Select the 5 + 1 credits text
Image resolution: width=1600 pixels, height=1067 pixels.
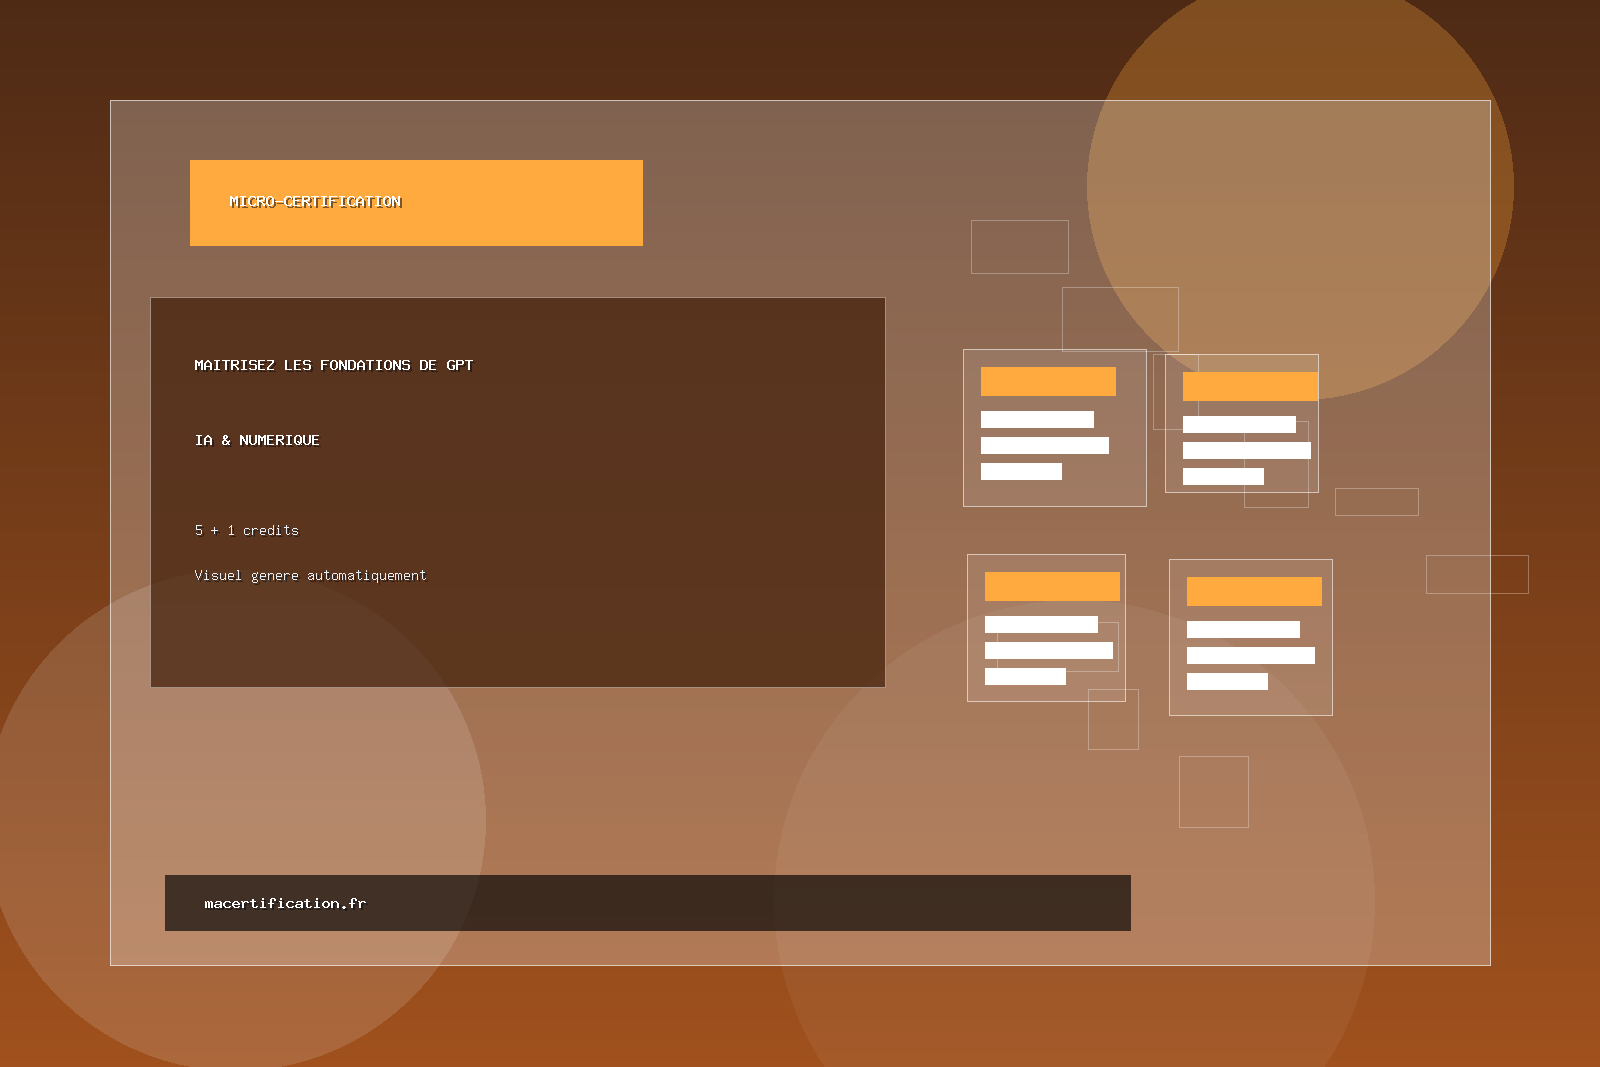246,531
